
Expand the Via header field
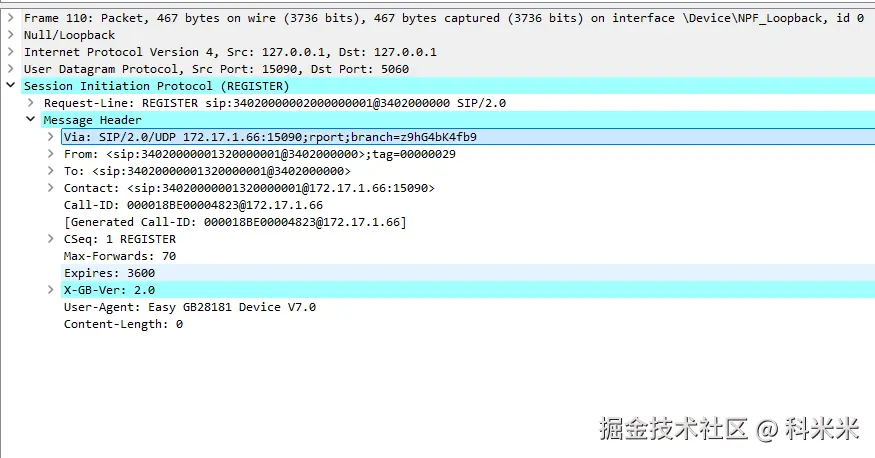(x=51, y=137)
